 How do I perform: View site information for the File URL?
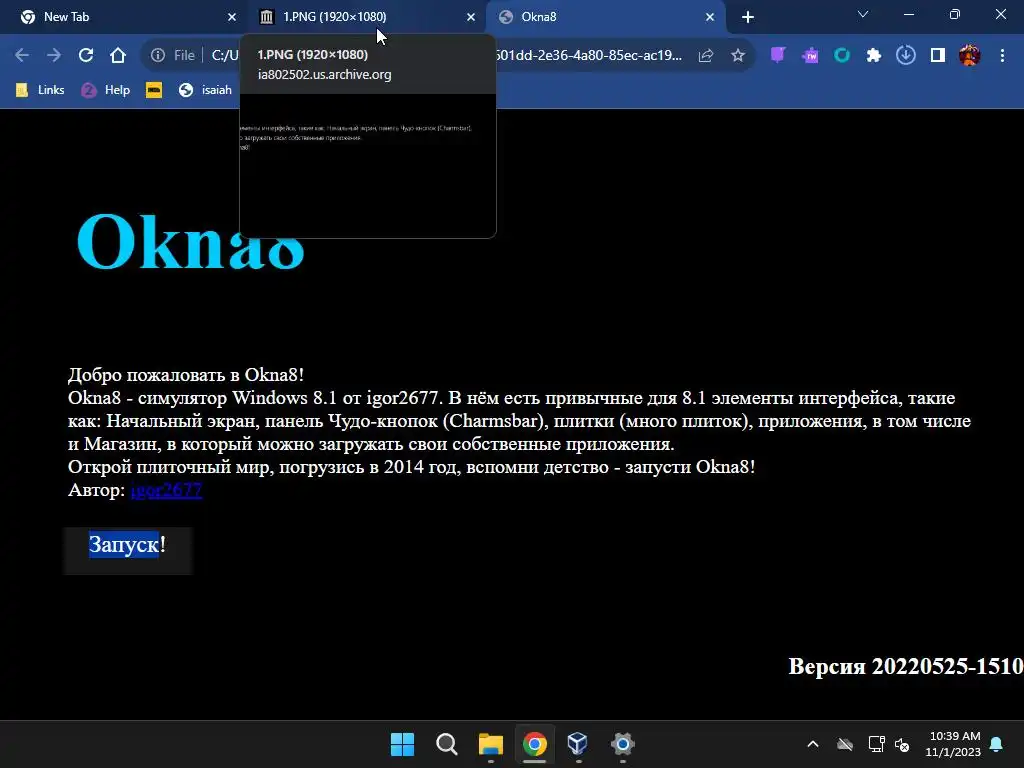[x=158, y=56]
